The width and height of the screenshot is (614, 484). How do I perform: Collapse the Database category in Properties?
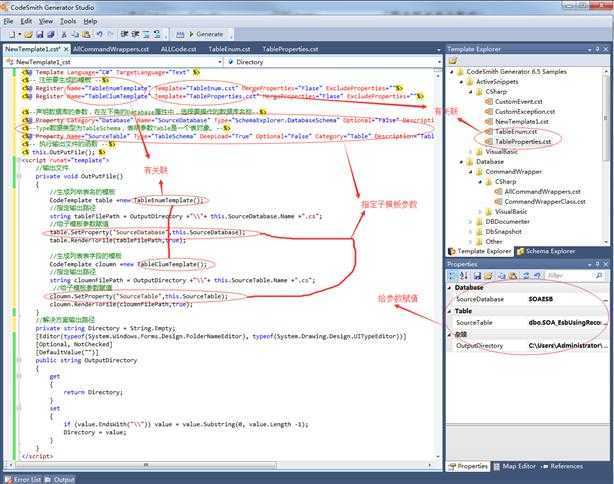450,287
